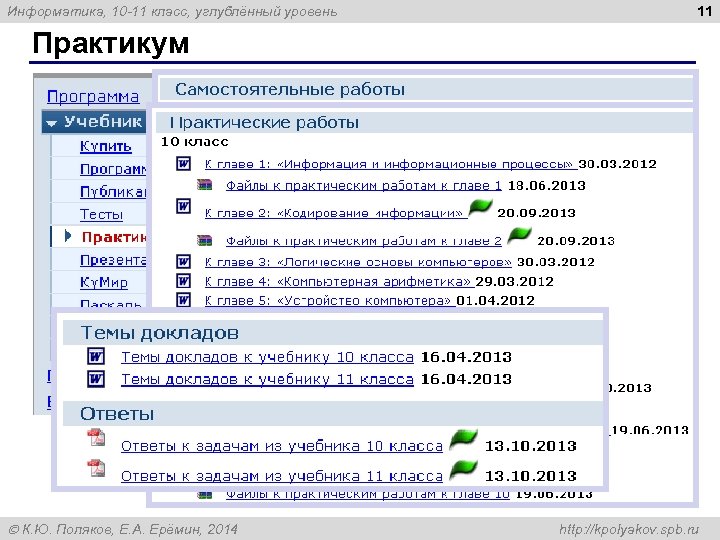
Task: Click green flag next to «Кодирование информации»
Action: [480, 208]
